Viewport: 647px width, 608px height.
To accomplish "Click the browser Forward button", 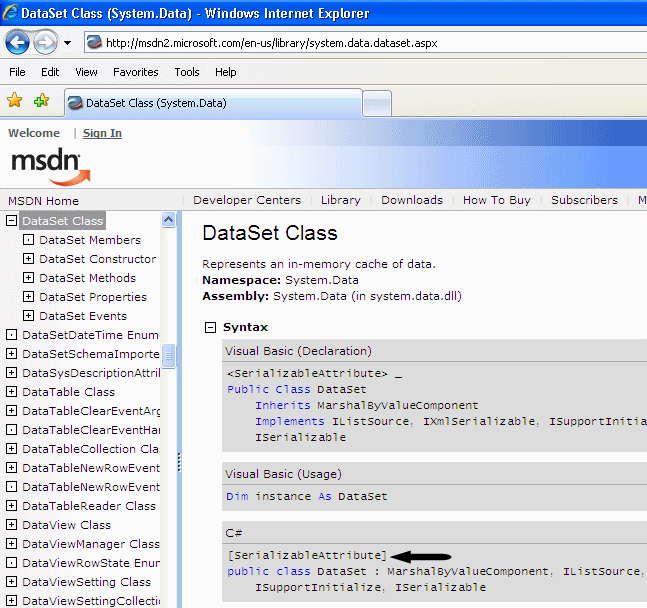I will coord(45,42).
